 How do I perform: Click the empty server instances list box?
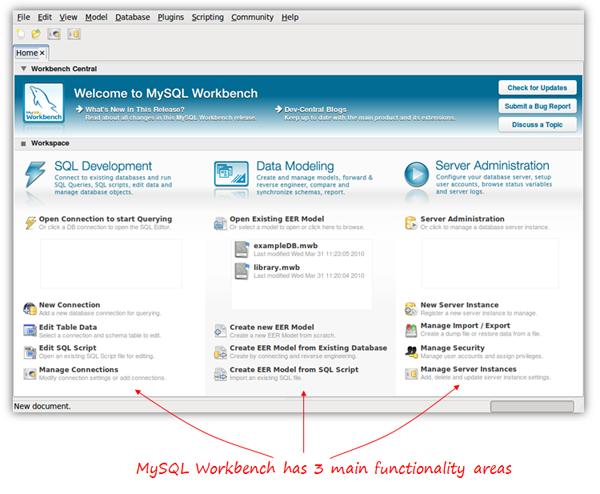point(490,263)
